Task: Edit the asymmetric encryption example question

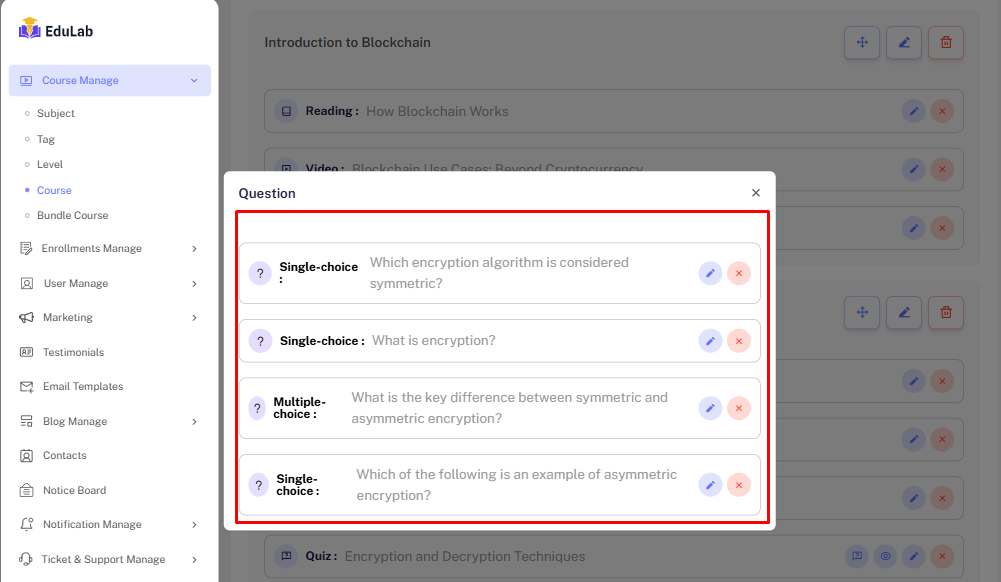Action: pos(710,485)
